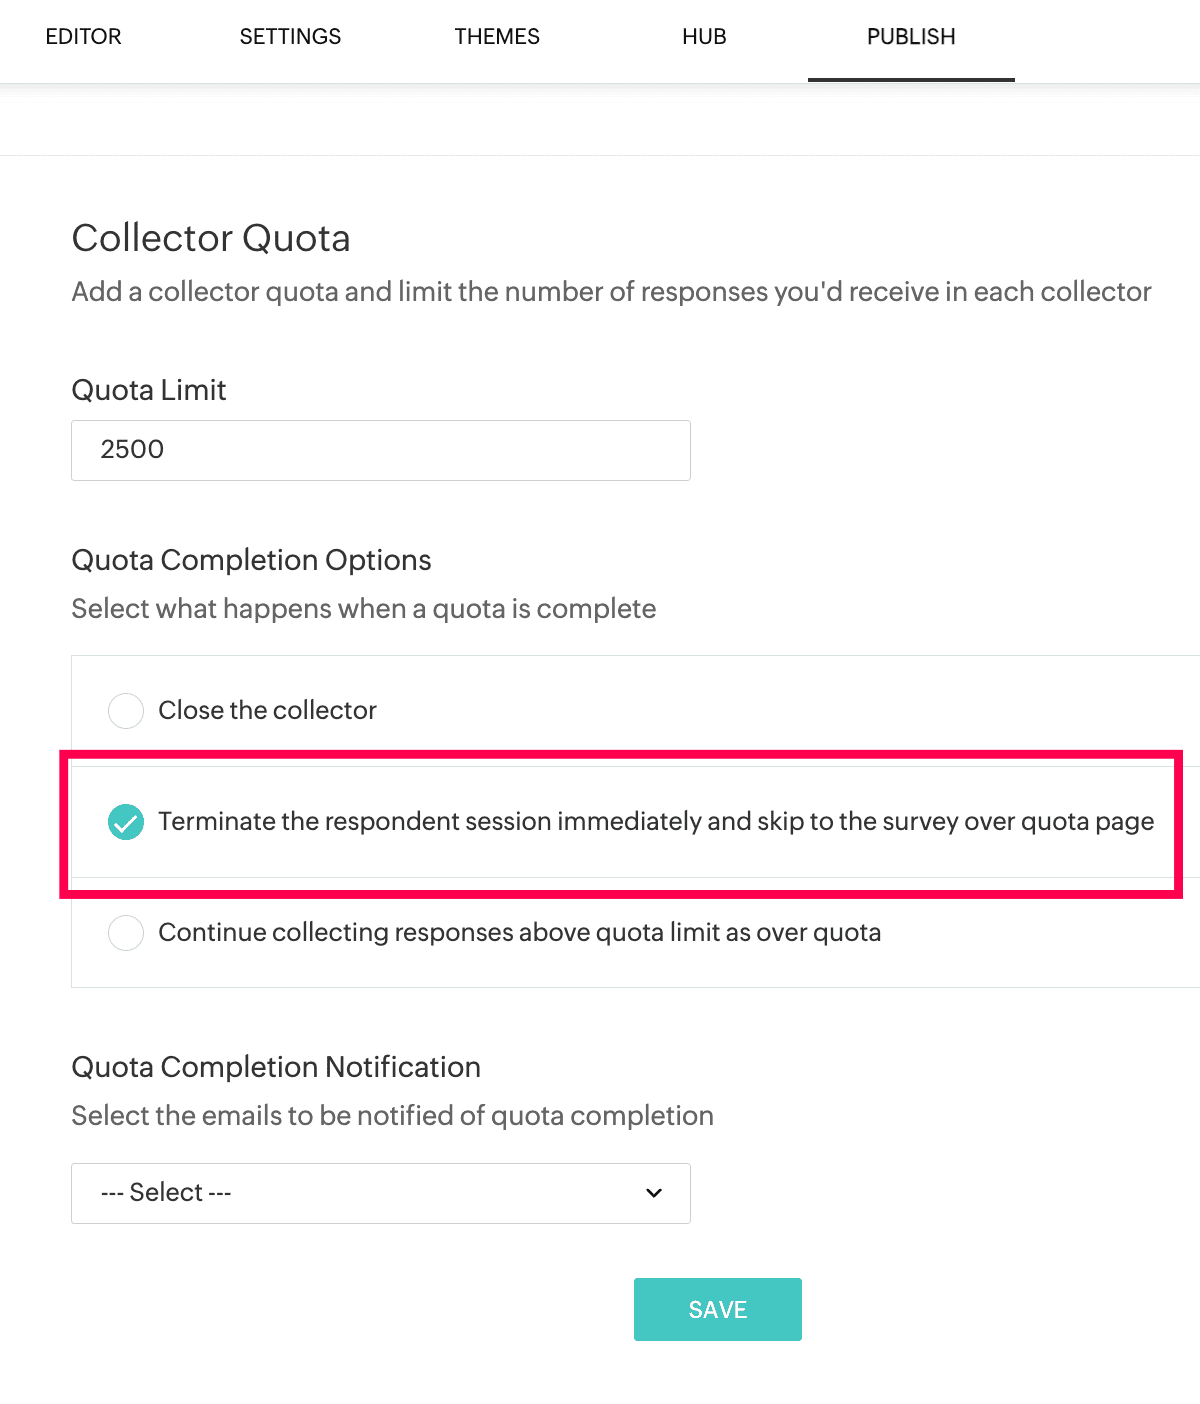1200x1404 pixels.
Task: Click the Quota Limit input field
Action: click(381, 450)
